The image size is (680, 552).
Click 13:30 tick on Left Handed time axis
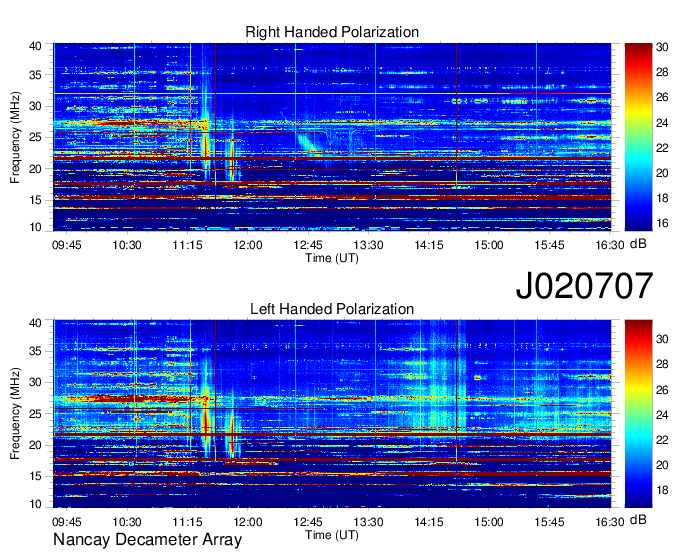coord(368,522)
